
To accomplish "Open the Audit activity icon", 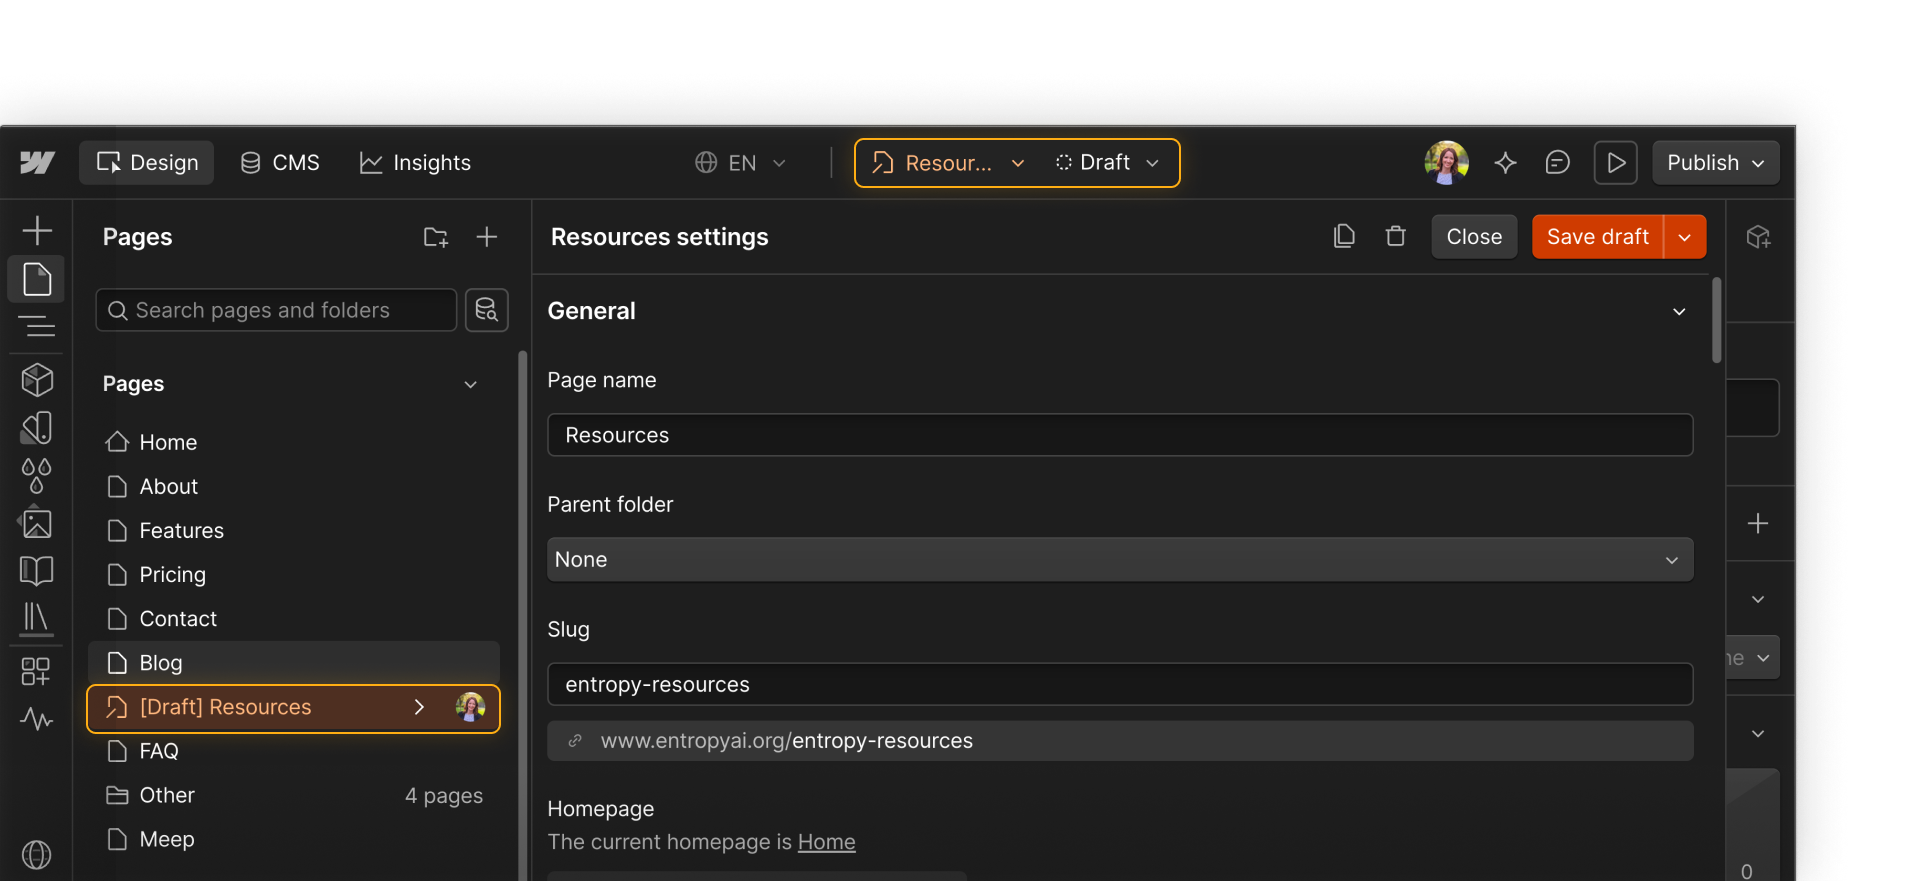I will pos(37,719).
